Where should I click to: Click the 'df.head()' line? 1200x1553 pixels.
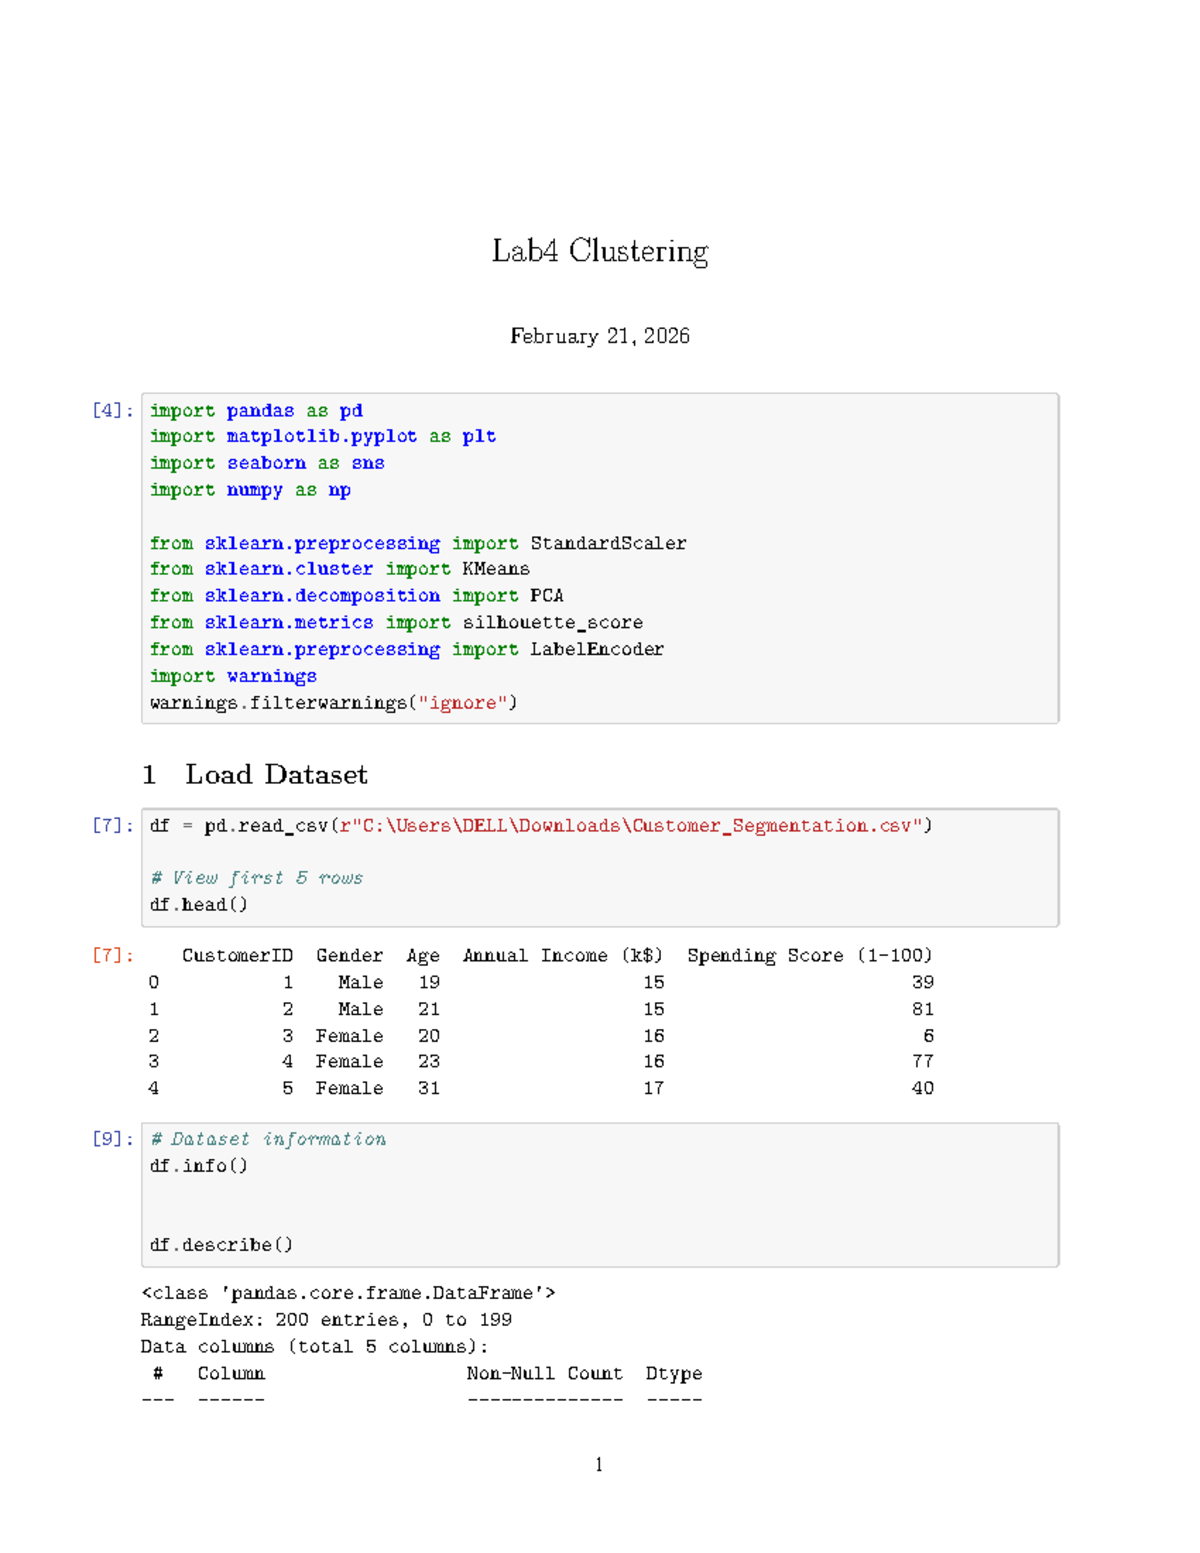coord(199,905)
